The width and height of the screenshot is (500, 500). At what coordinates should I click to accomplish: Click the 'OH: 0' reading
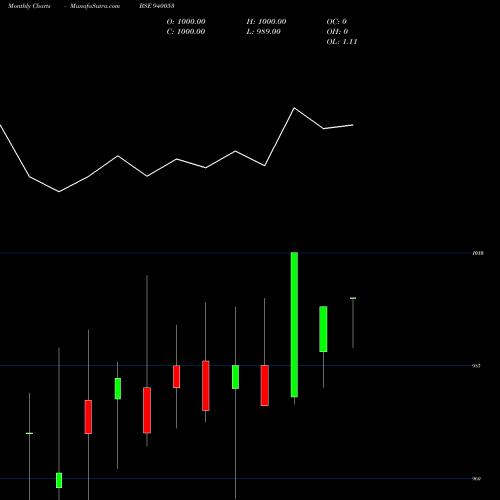pos(337,32)
